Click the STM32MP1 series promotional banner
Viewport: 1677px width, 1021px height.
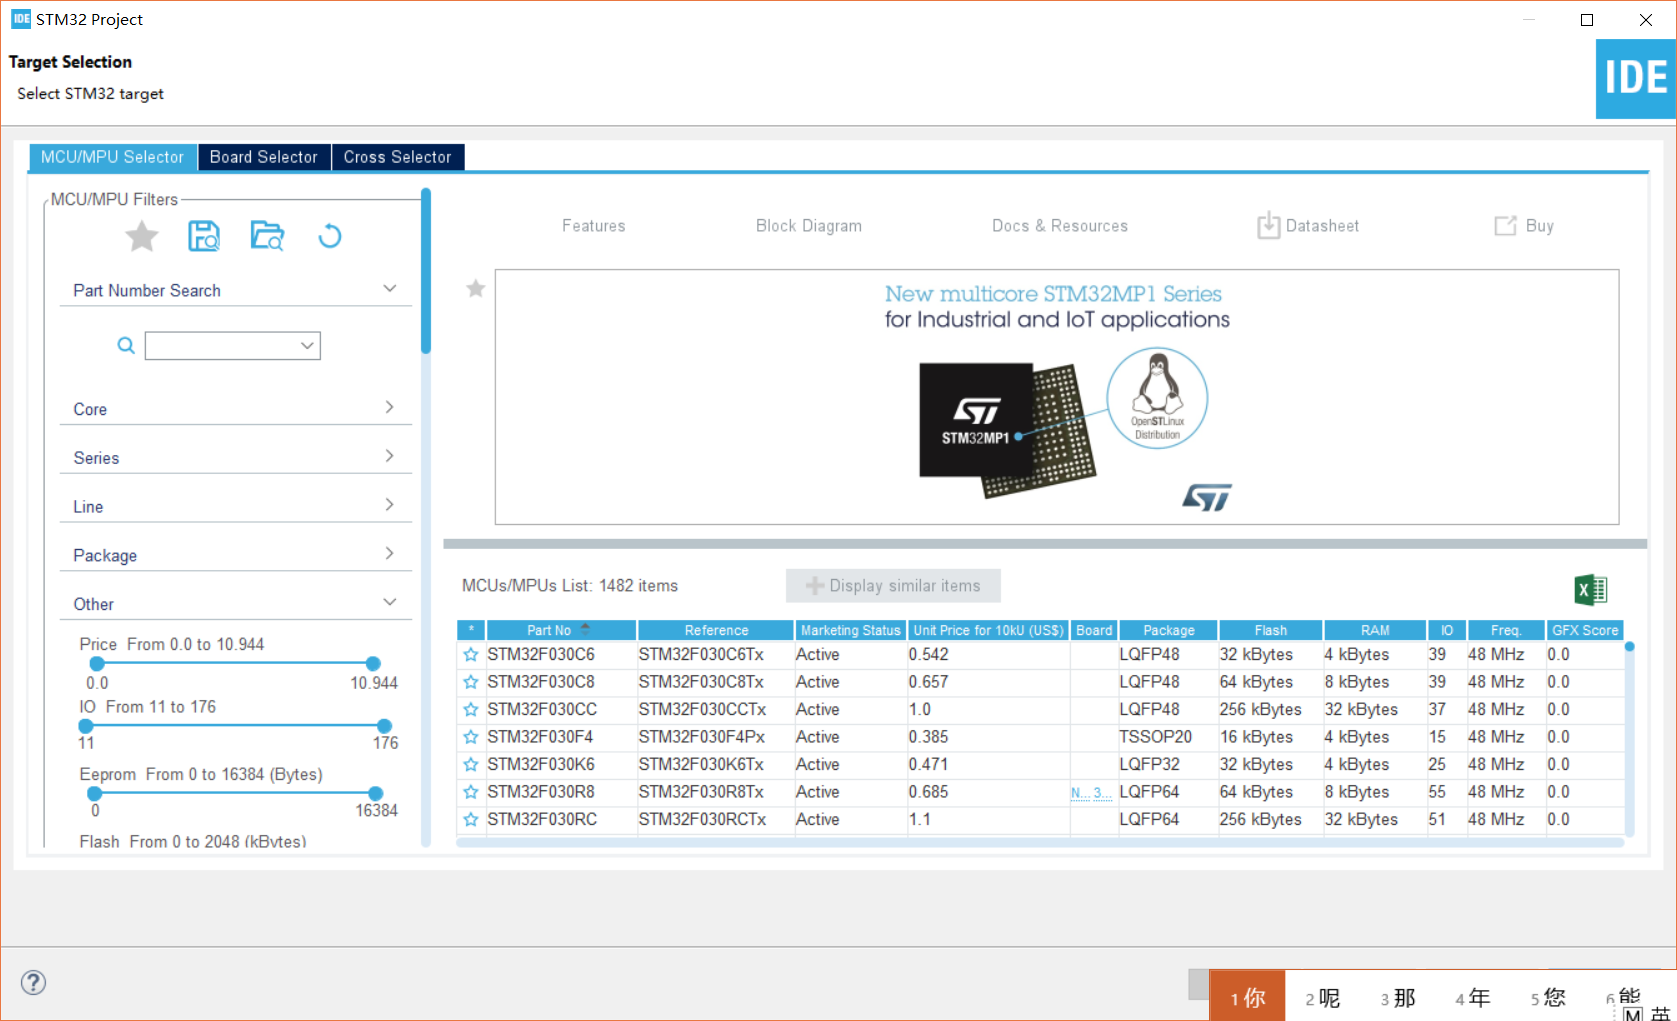pos(1057,397)
